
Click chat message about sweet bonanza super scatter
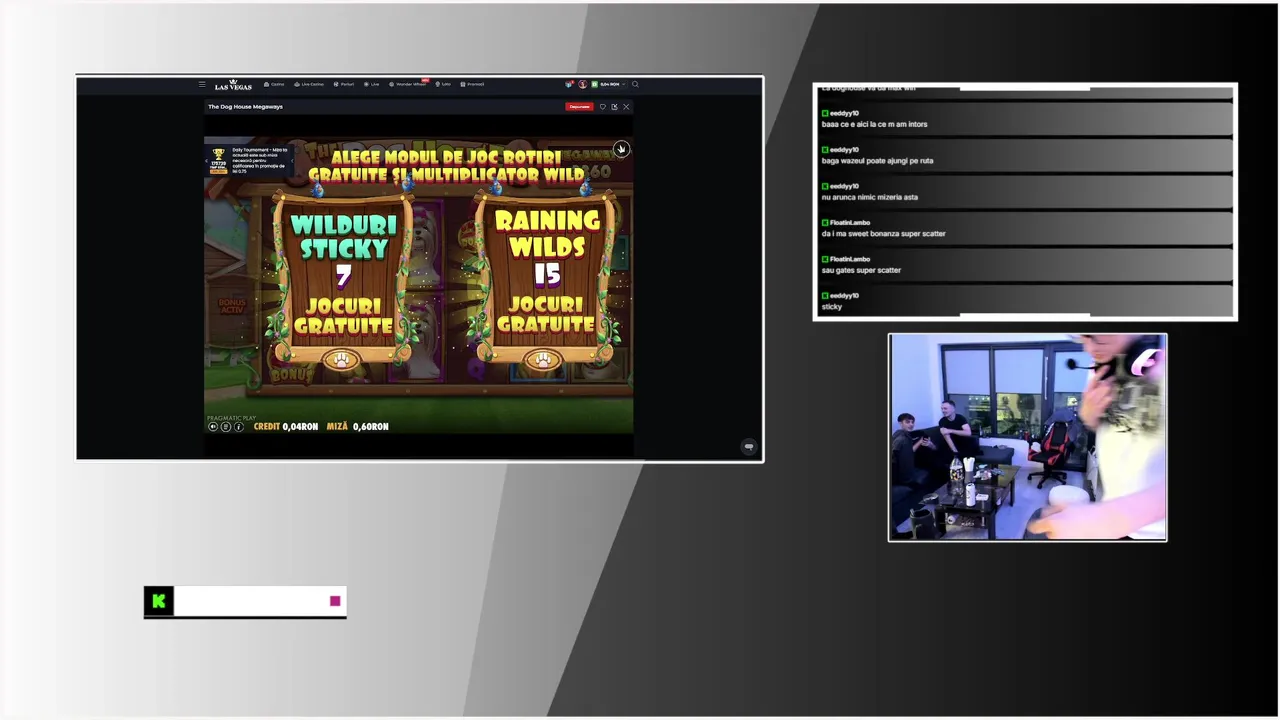(x=883, y=234)
